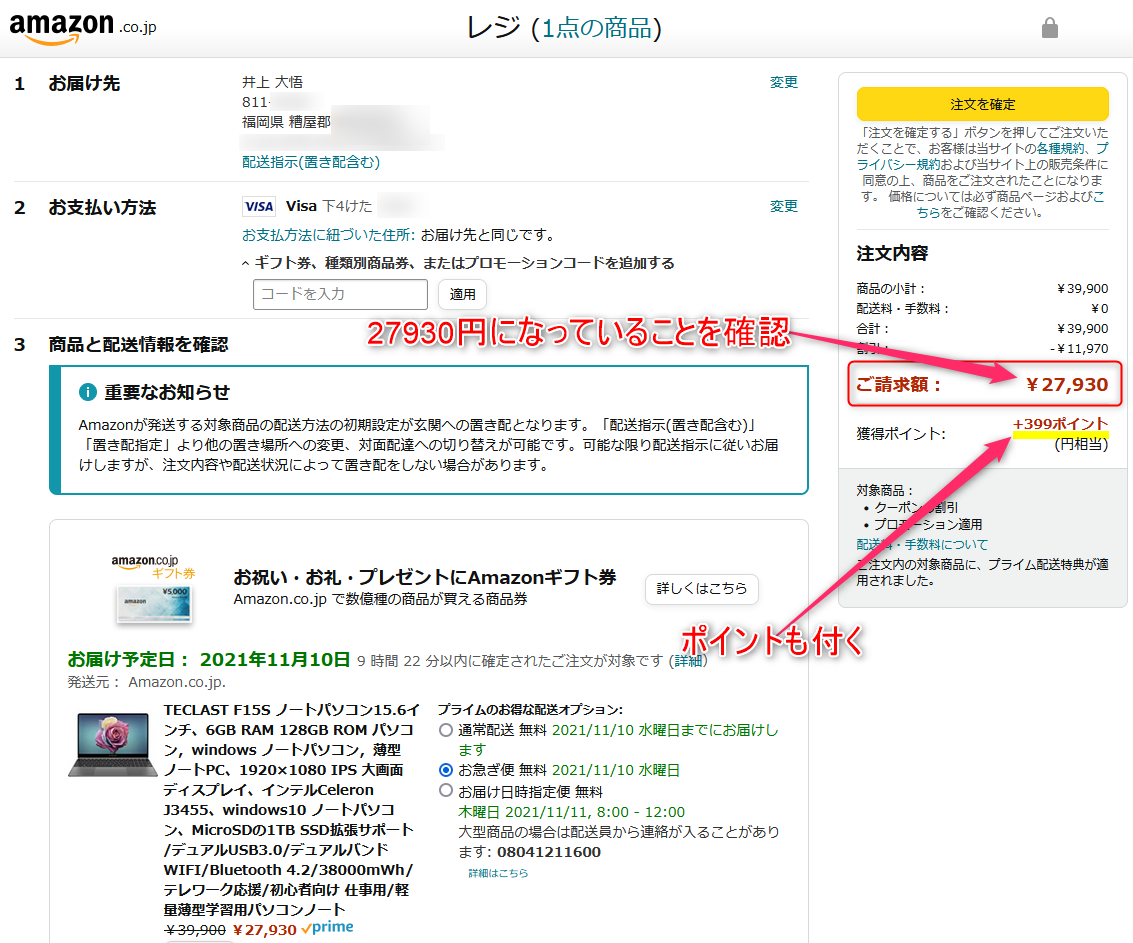Open お支払方法に紐づいた住所 link

click(328, 235)
